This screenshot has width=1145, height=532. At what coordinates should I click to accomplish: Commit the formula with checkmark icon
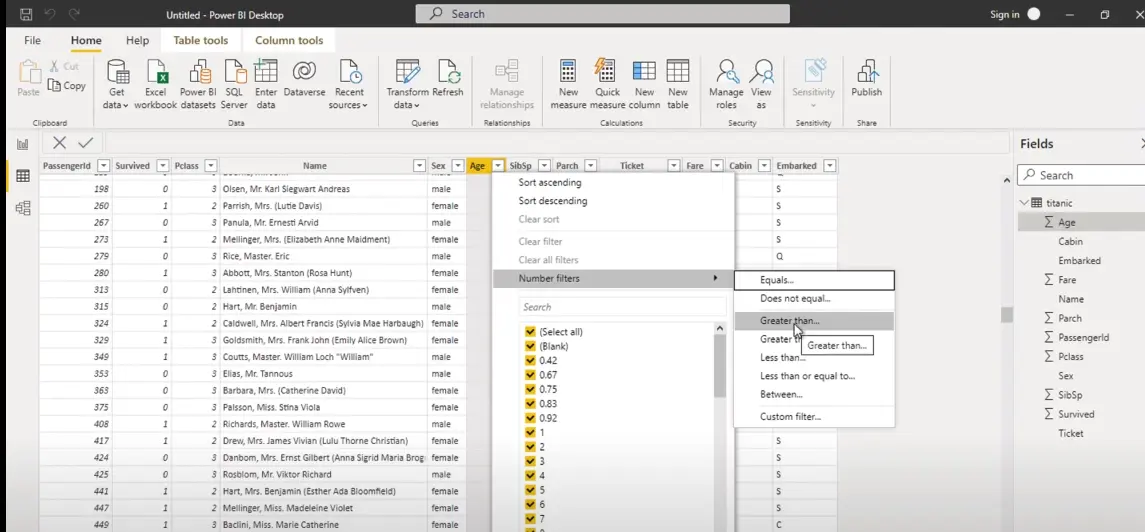[x=85, y=143]
